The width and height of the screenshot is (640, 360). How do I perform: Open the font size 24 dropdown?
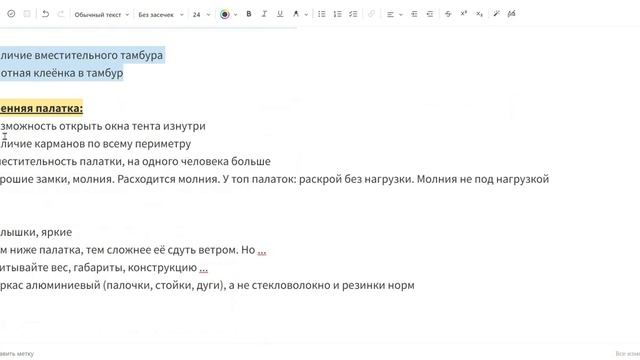pos(201,14)
